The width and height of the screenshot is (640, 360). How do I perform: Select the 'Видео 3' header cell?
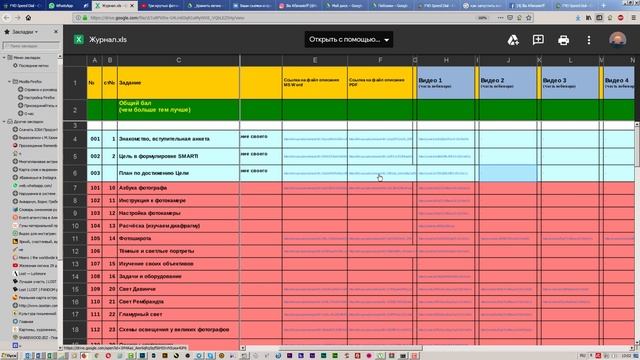(570, 82)
